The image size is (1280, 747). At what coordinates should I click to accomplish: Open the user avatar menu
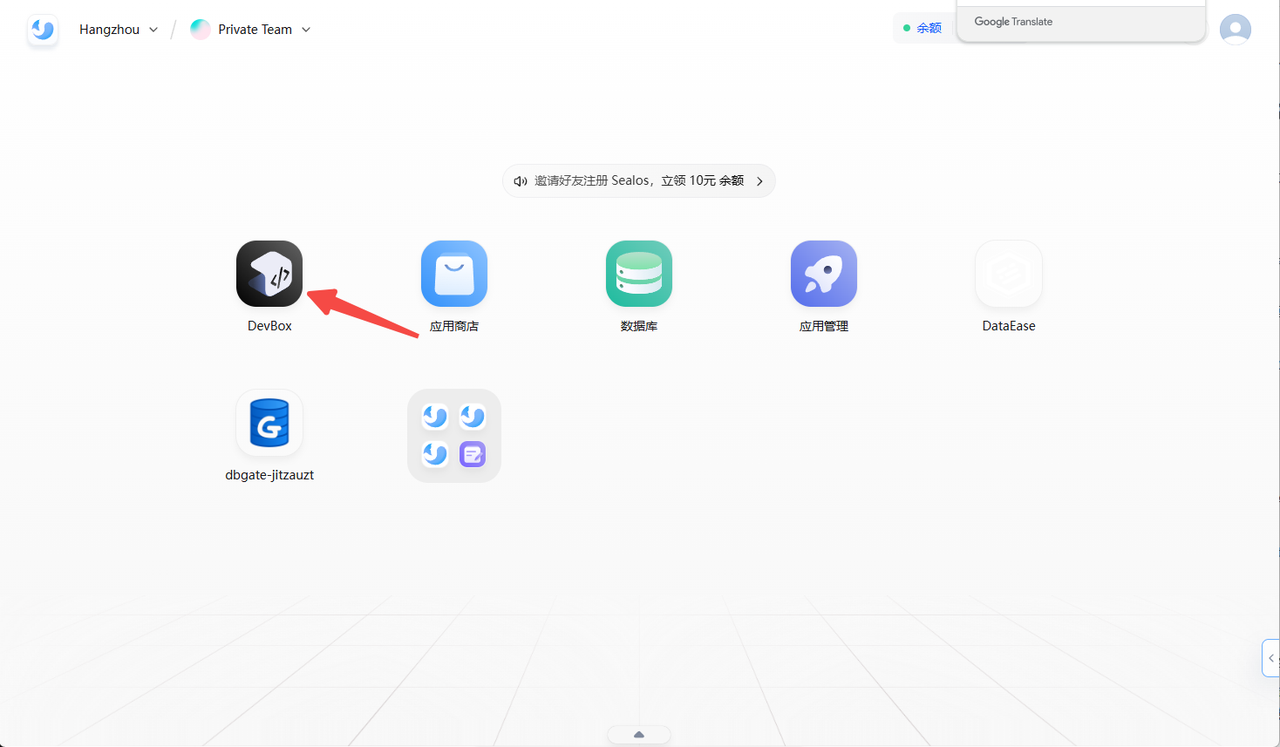(1236, 29)
